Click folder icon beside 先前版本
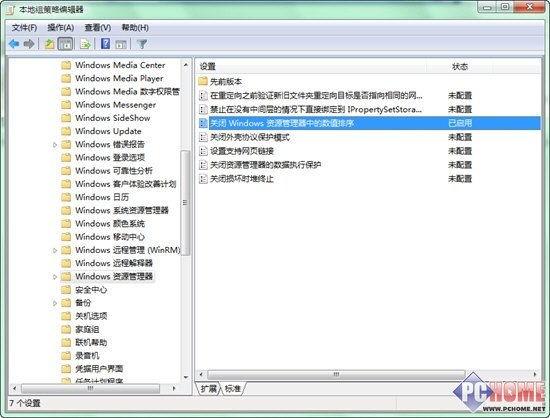Screen dimensions: 550x418 (x=203, y=81)
